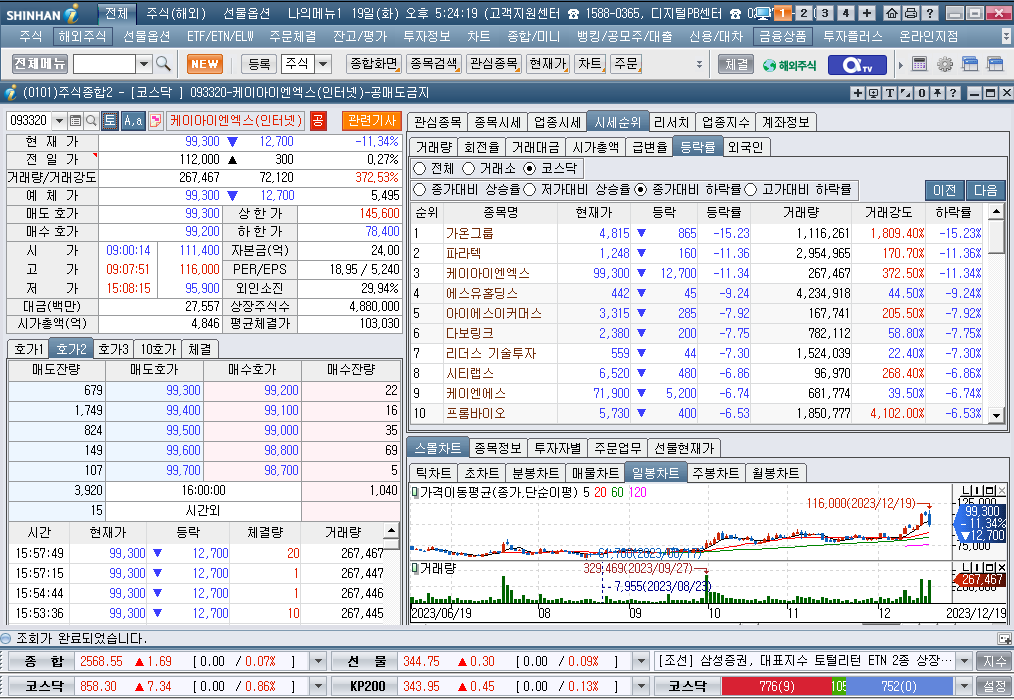Click the plus icon in window 0101 titlebar
The width and height of the screenshot is (1014, 700).
pyautogui.click(x=858, y=93)
